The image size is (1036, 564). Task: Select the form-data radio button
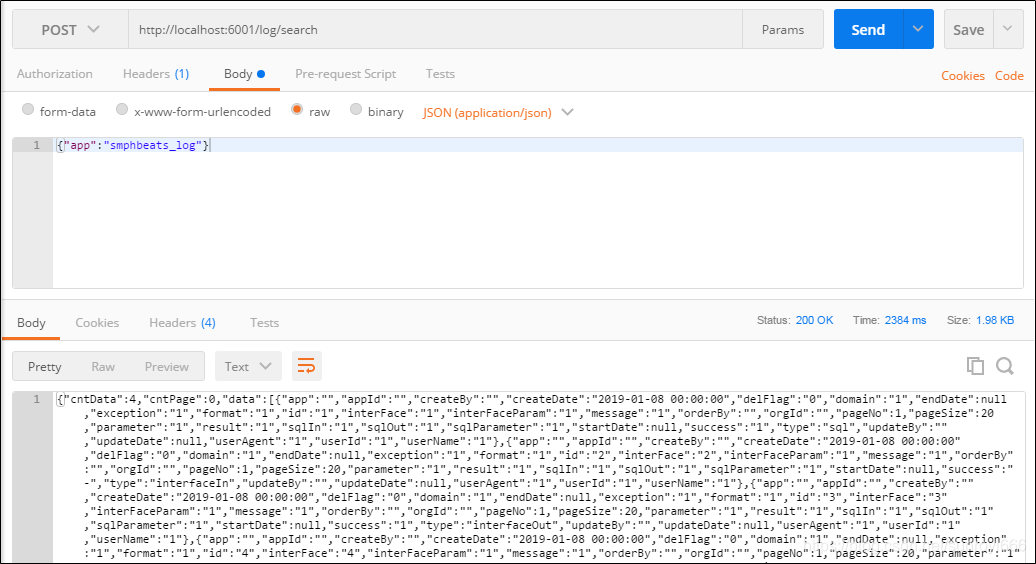[x=28, y=110]
